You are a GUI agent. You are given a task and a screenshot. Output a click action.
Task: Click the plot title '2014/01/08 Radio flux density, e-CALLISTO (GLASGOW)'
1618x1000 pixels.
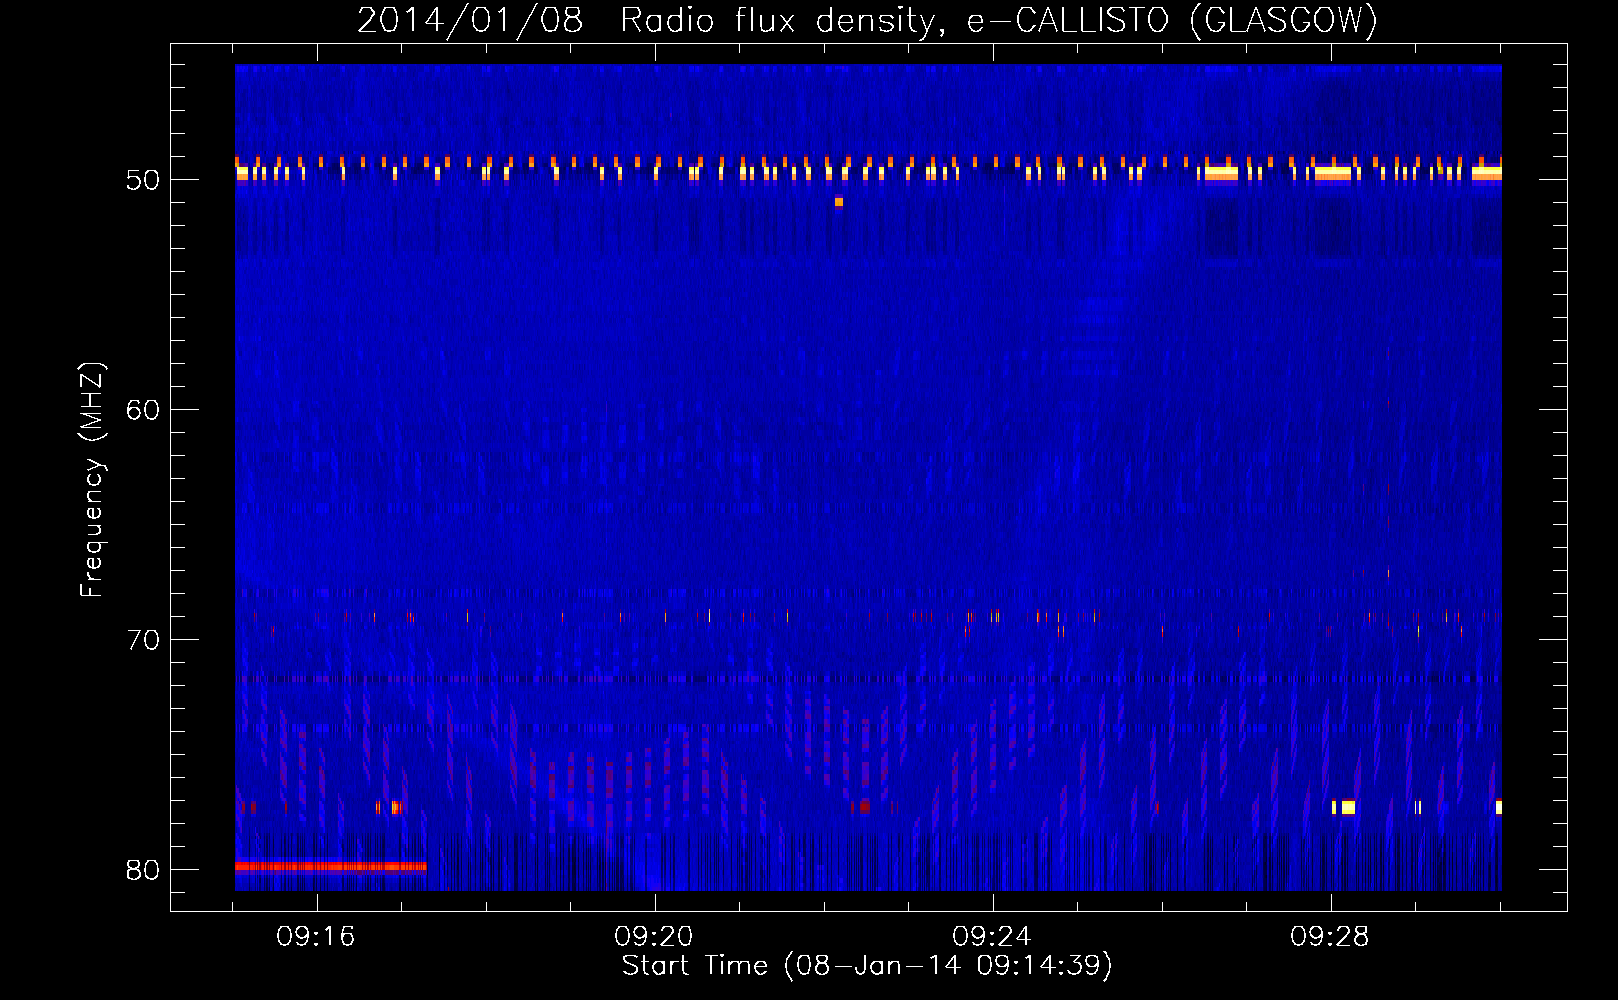tap(867, 20)
